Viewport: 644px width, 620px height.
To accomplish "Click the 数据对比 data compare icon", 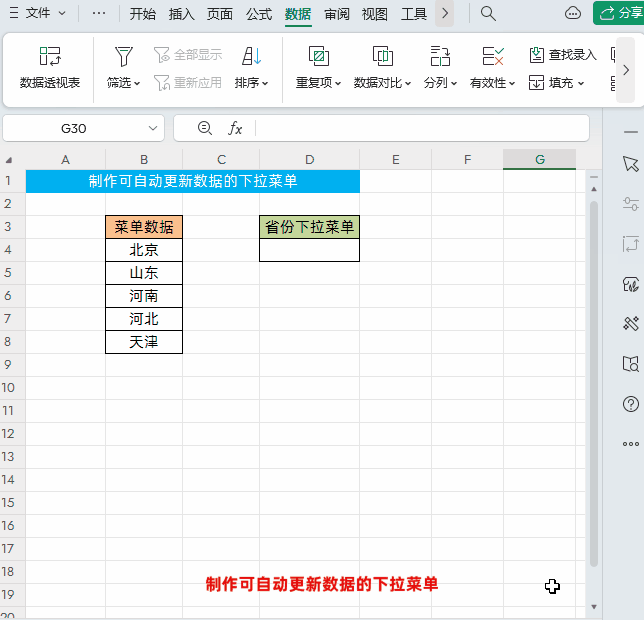I will coord(382,56).
